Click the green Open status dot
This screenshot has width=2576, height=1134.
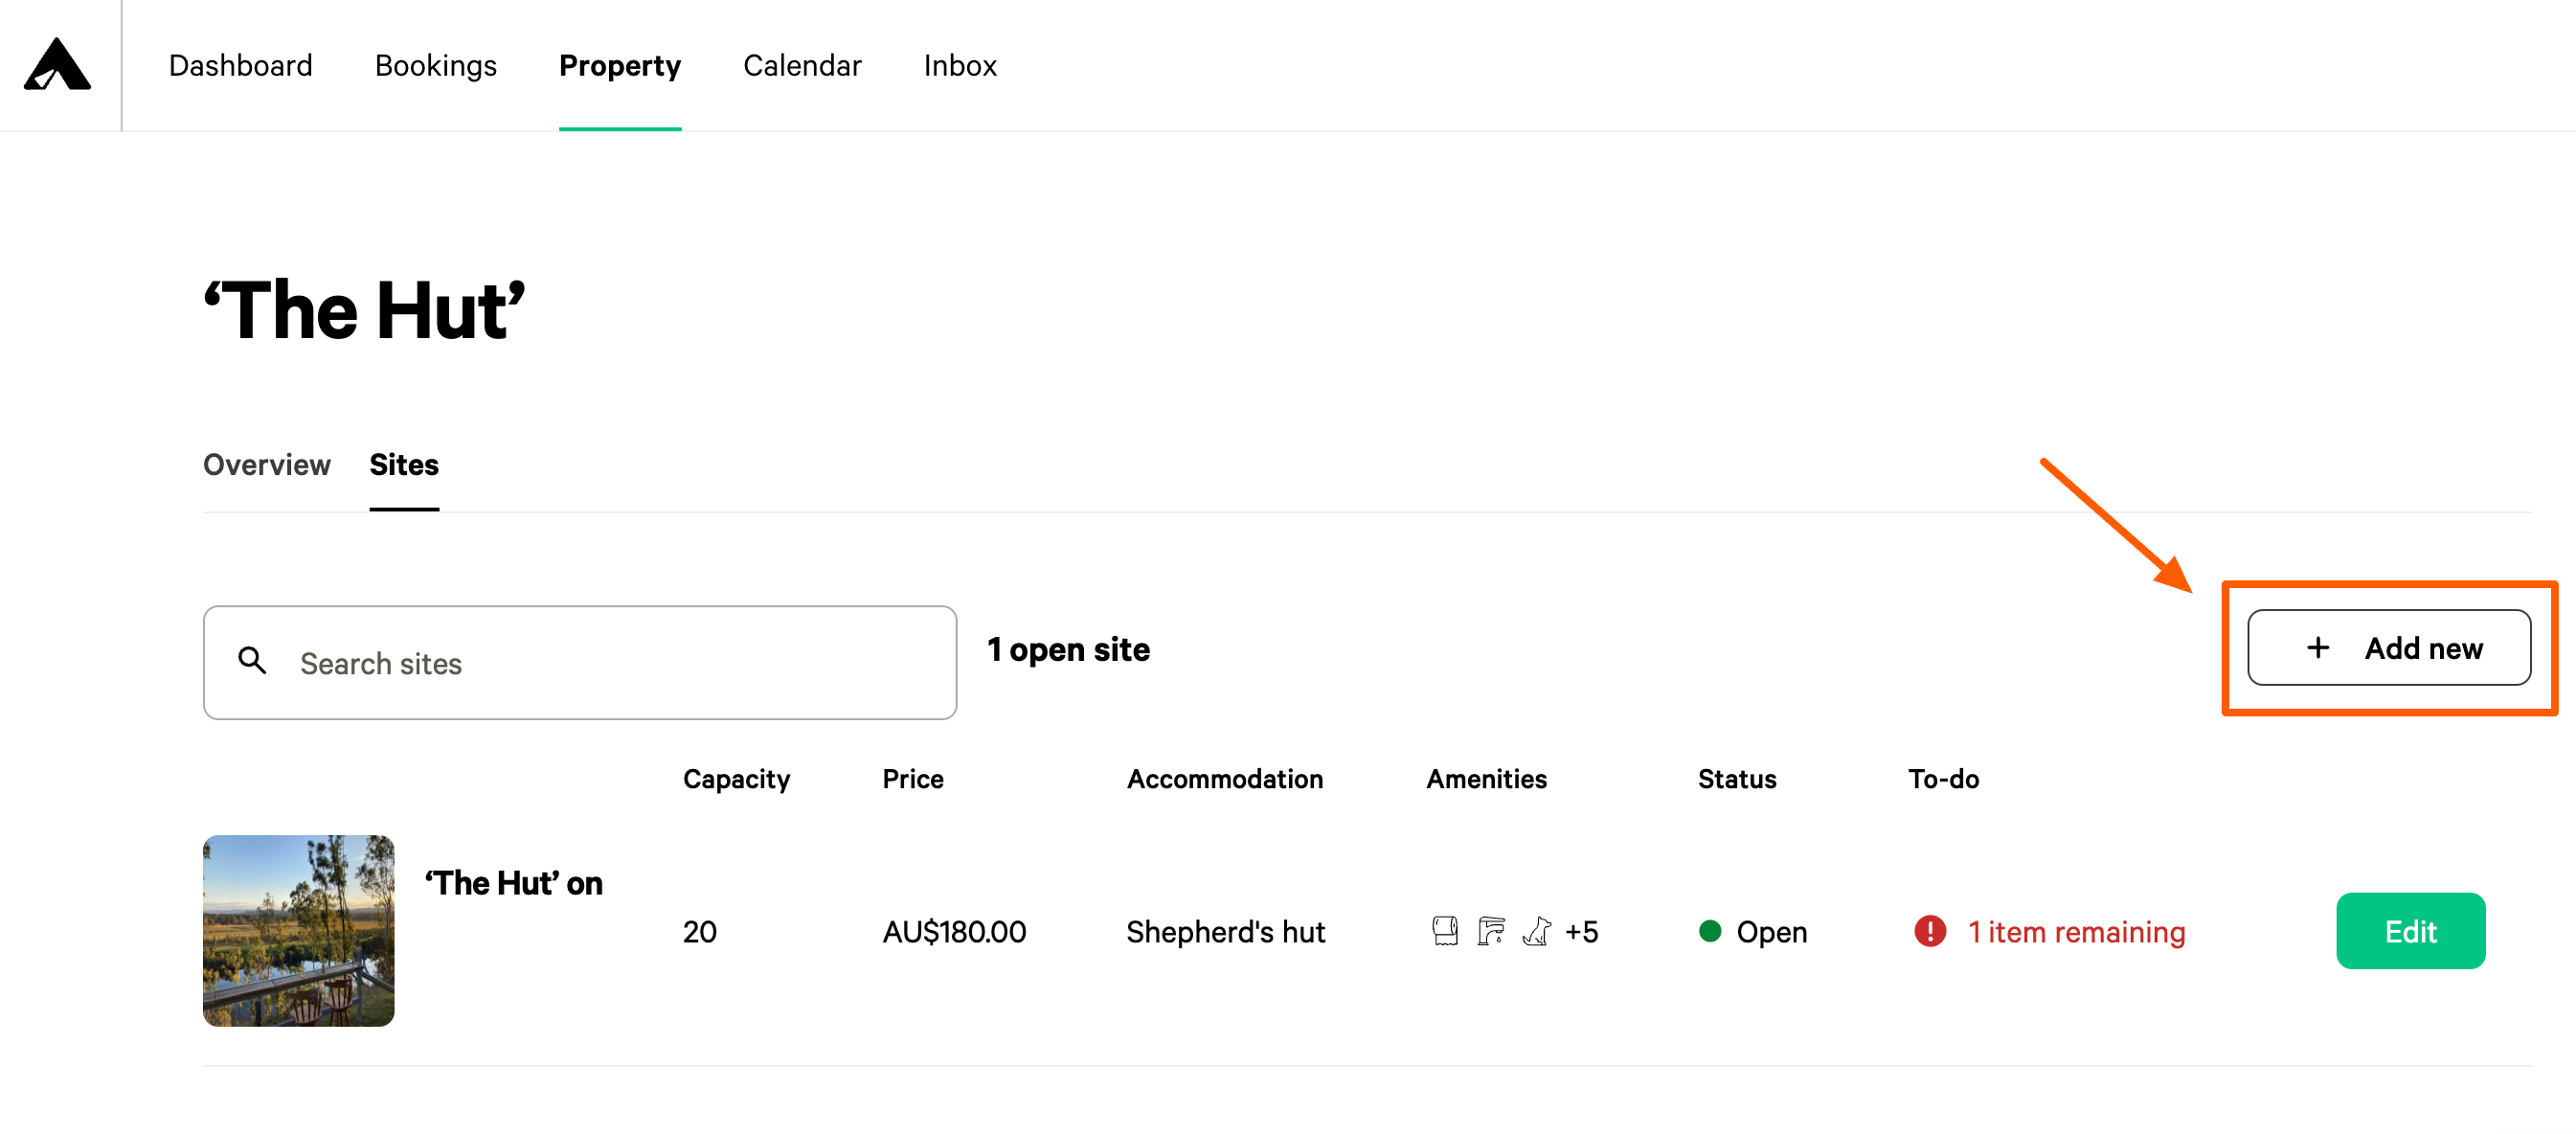coord(1709,931)
